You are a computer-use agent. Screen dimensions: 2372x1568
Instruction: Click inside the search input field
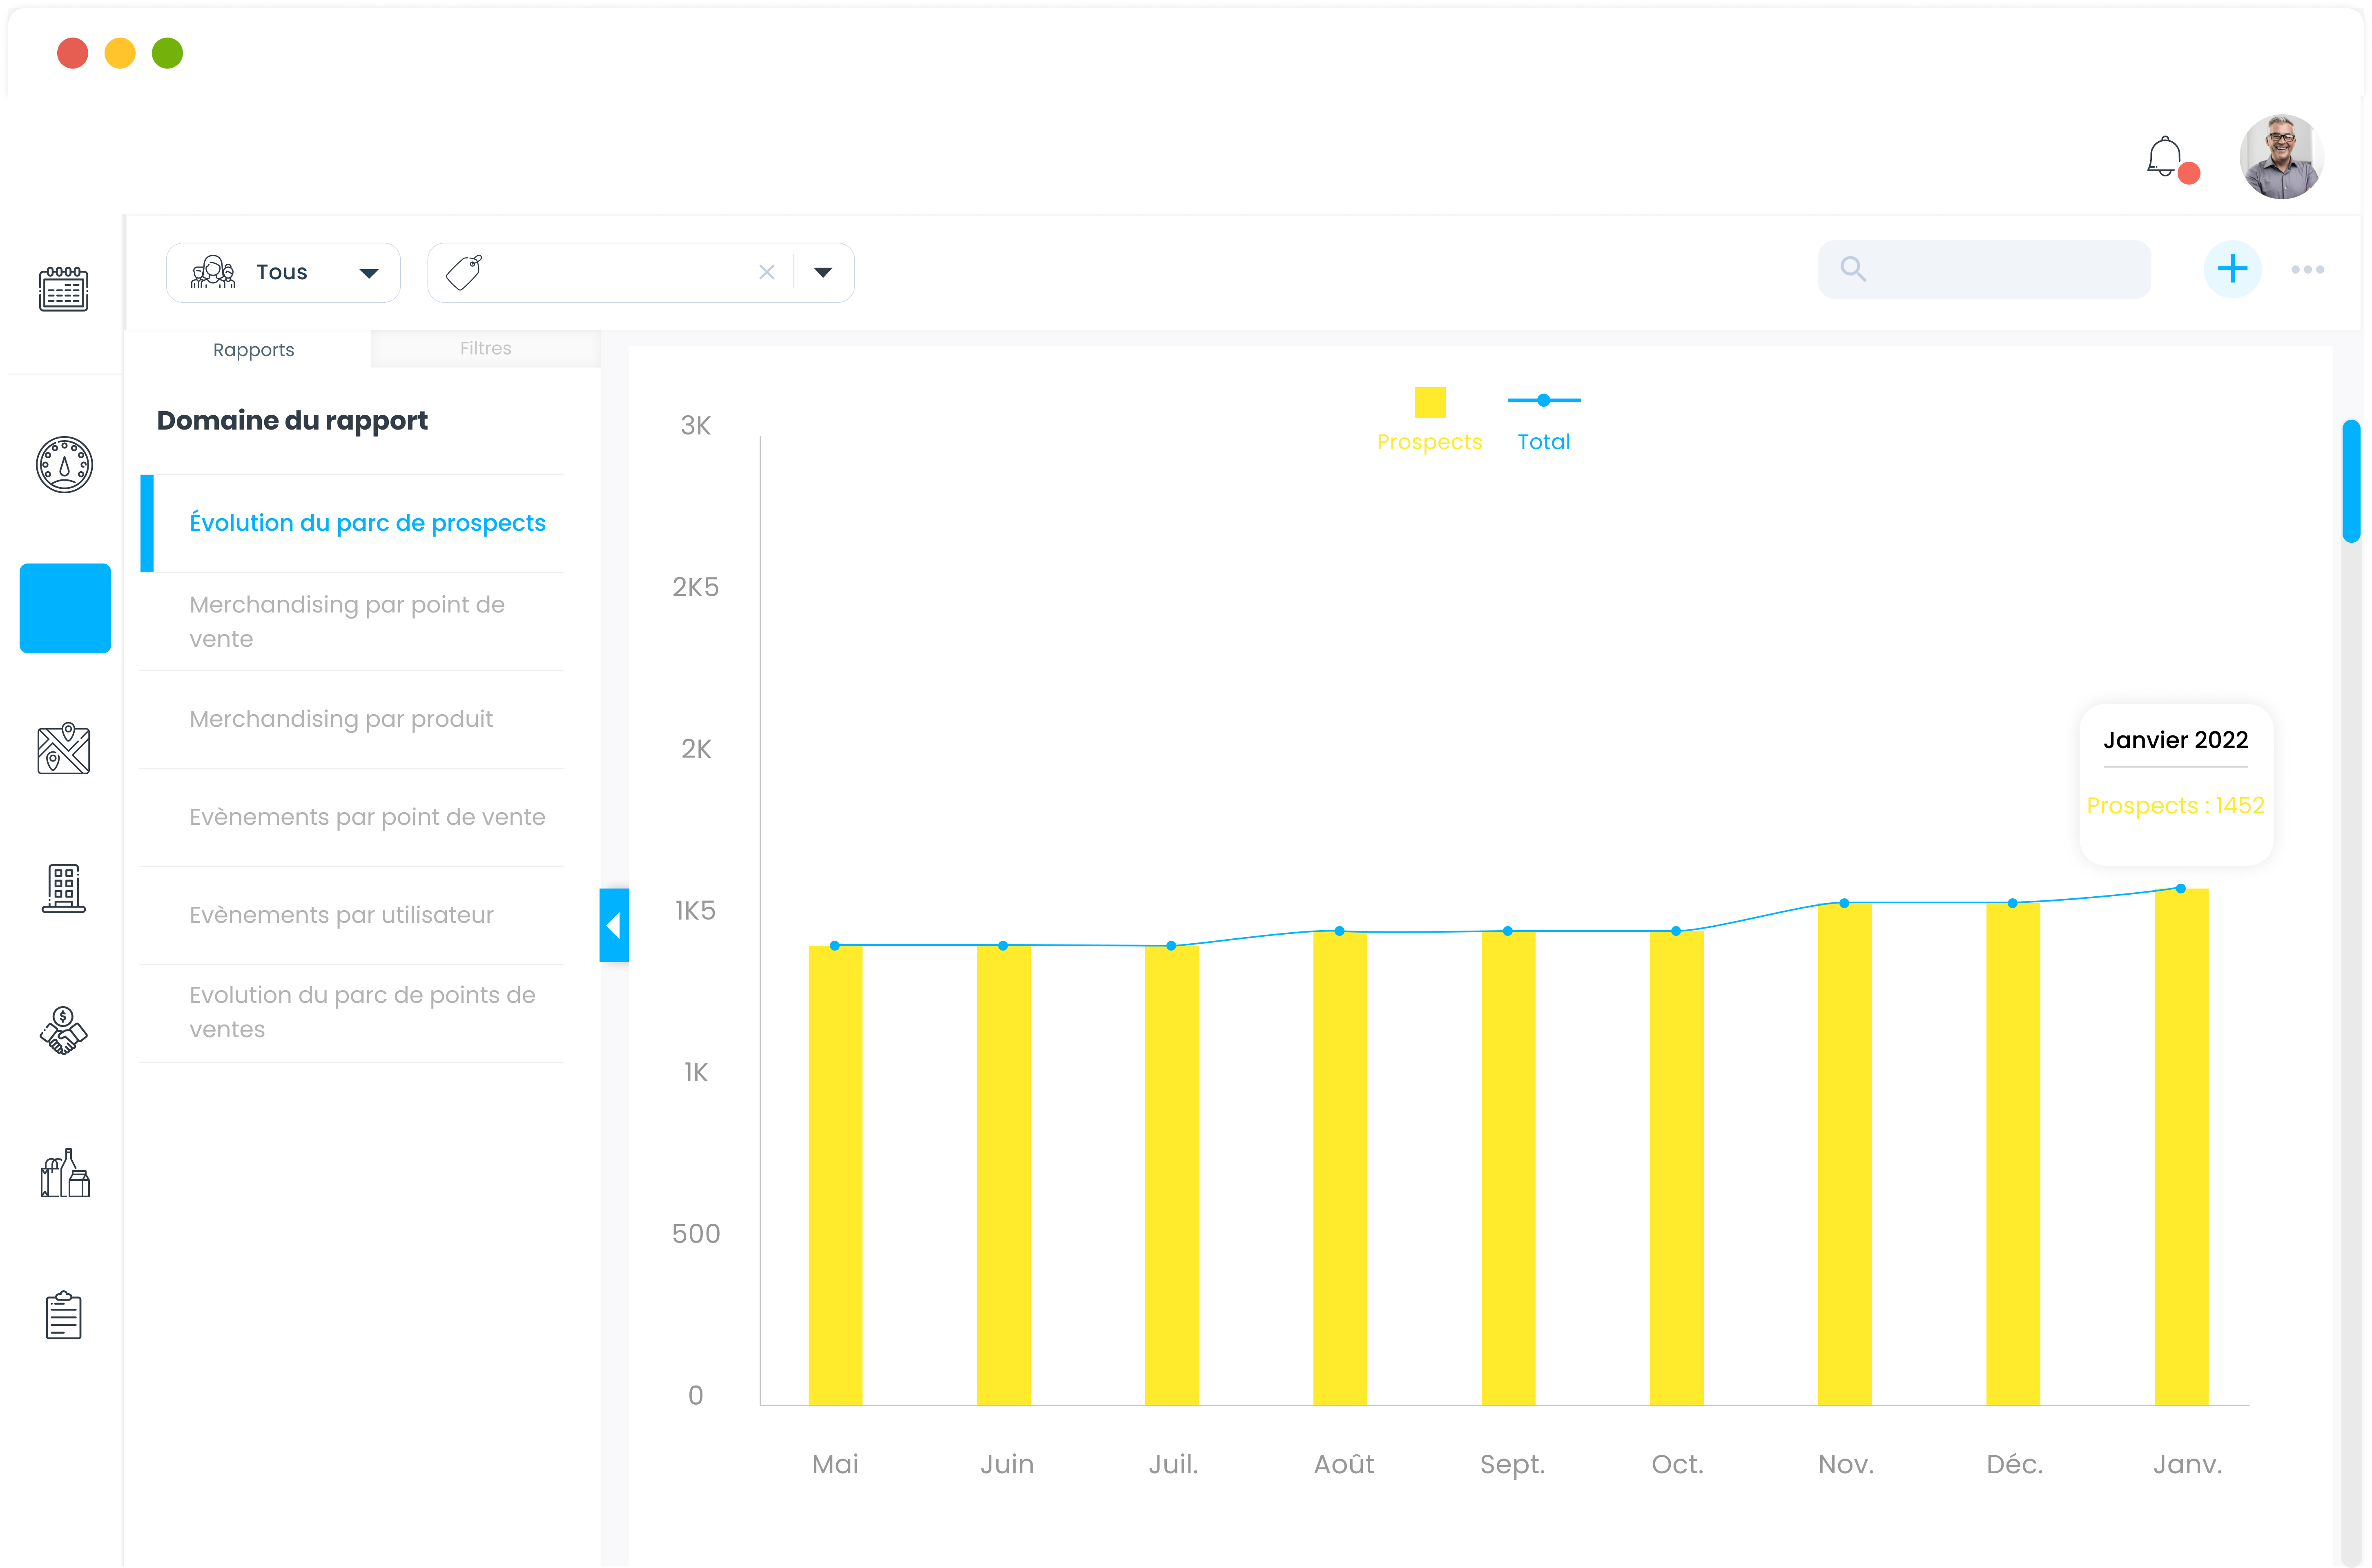(x=1985, y=269)
